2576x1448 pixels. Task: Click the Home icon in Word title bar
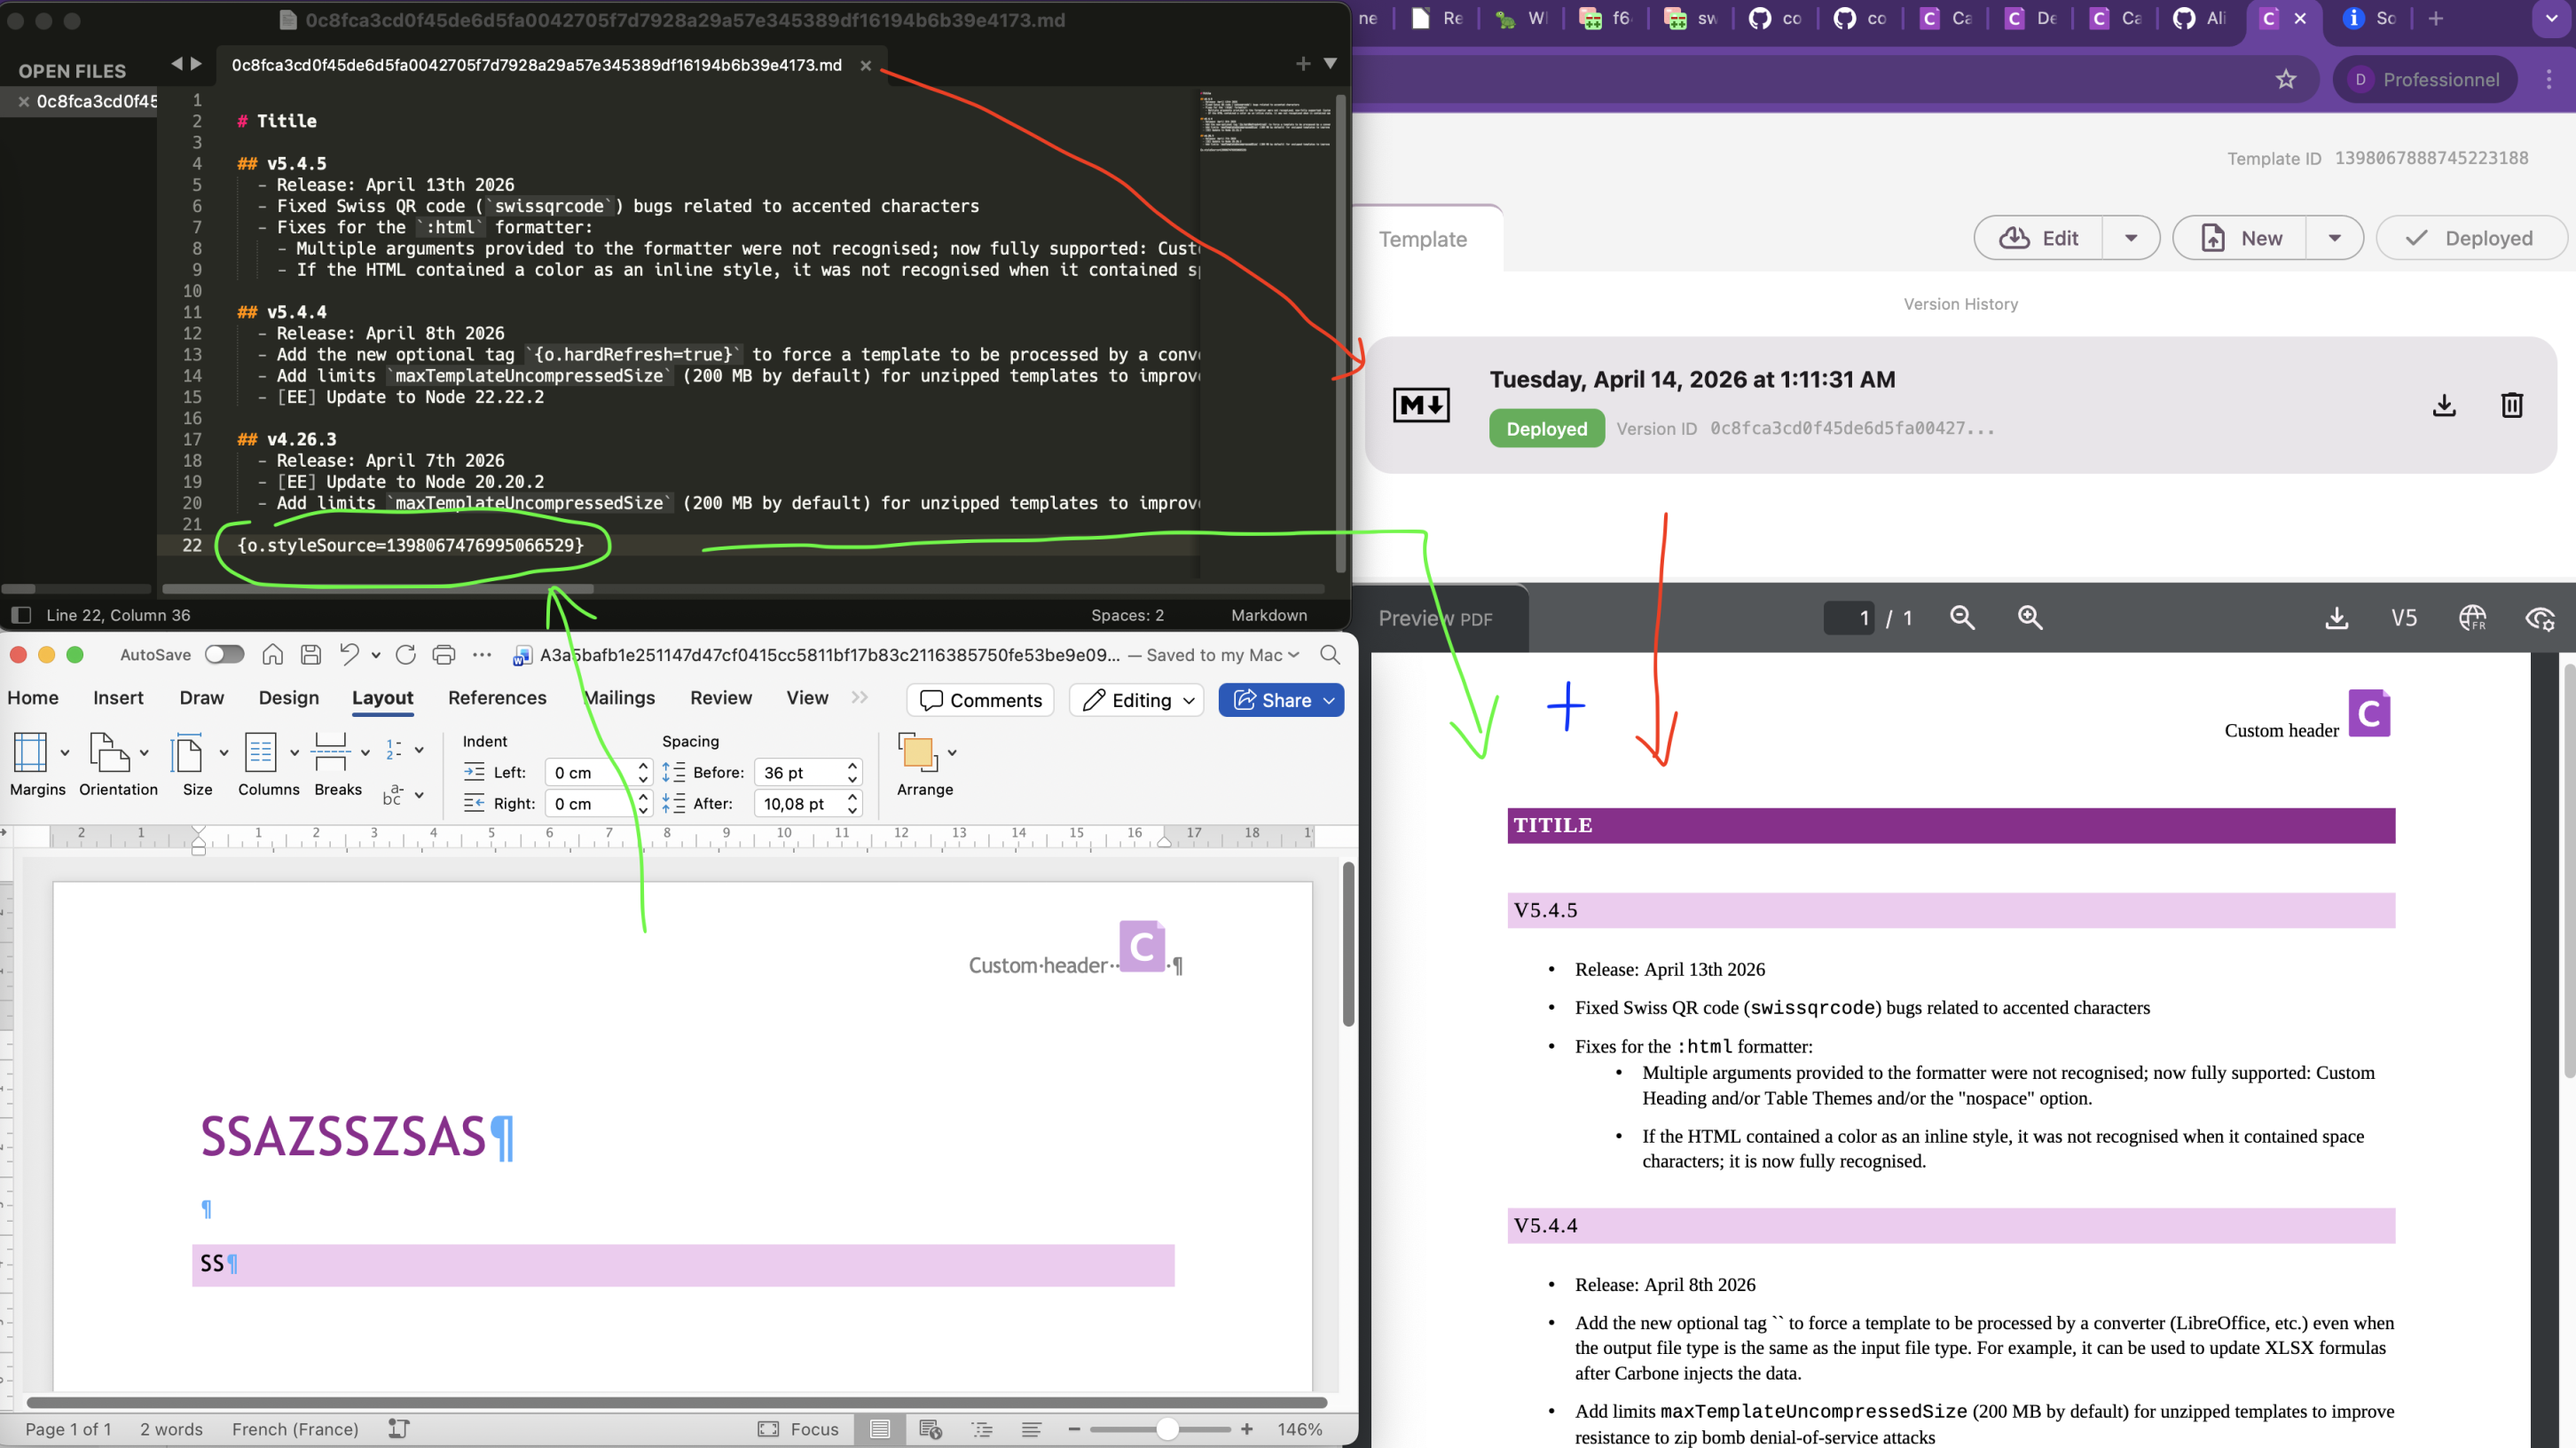coord(272,654)
